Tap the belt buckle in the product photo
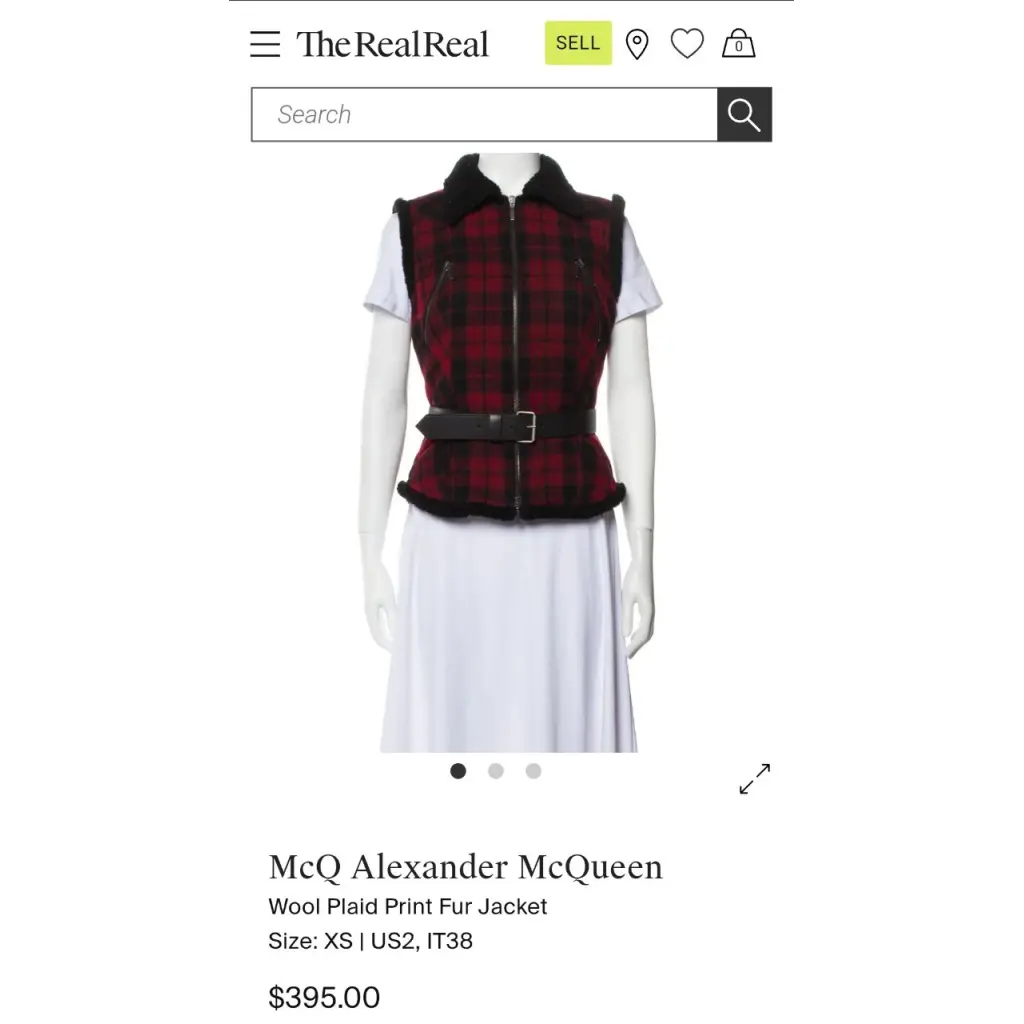Viewport: 1024px width, 1024px height. 526,427
